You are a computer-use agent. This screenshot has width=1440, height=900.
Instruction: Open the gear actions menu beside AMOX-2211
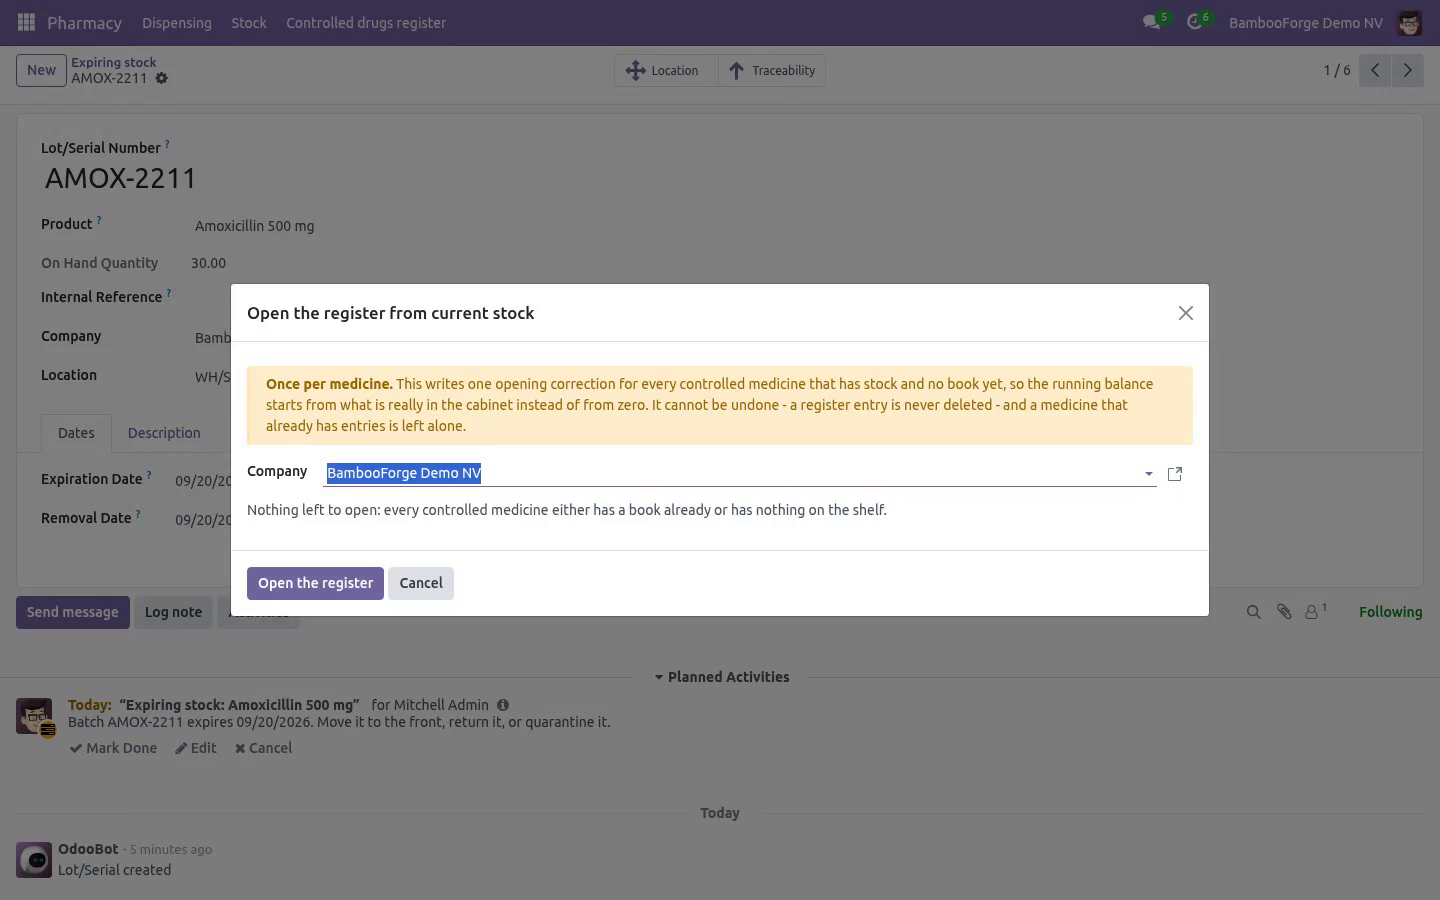click(x=161, y=78)
